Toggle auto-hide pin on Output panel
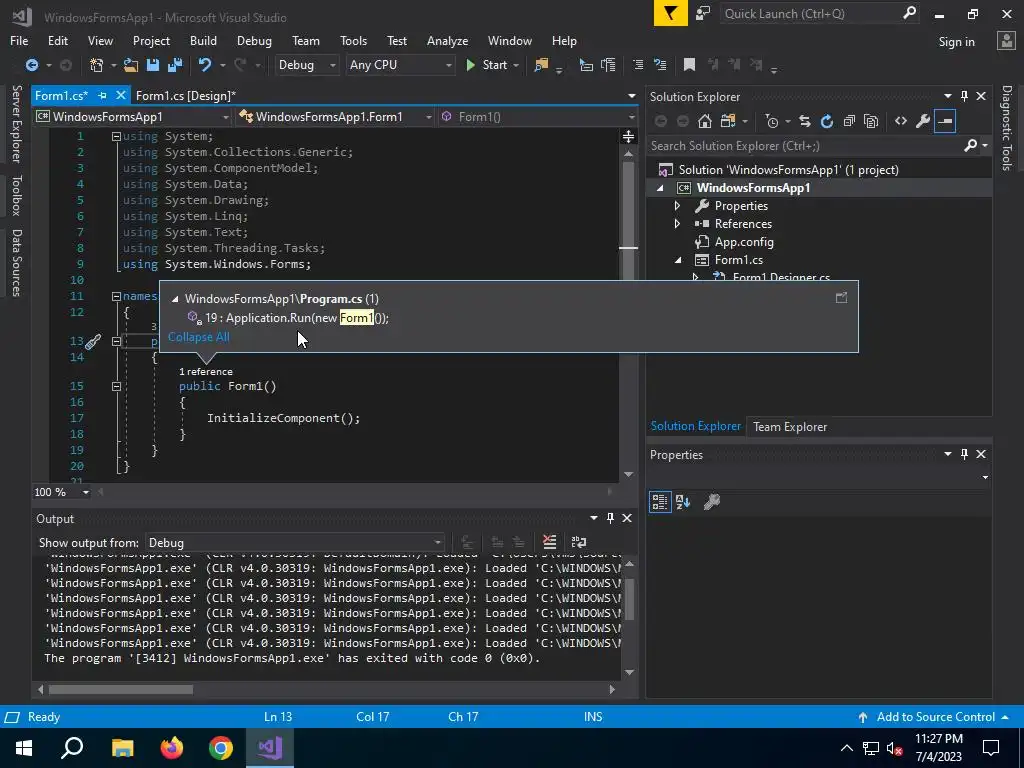1024x768 pixels. [x=610, y=518]
